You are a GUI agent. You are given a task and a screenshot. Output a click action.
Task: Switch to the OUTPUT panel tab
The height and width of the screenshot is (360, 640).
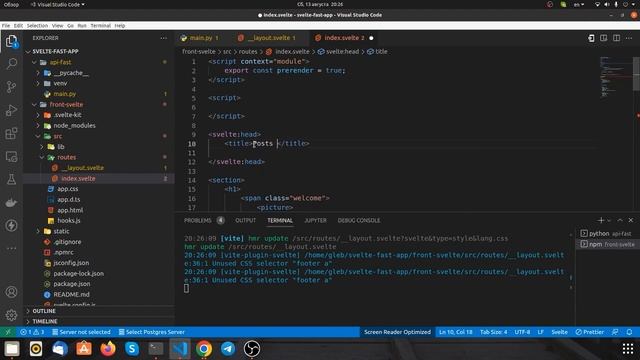245,220
